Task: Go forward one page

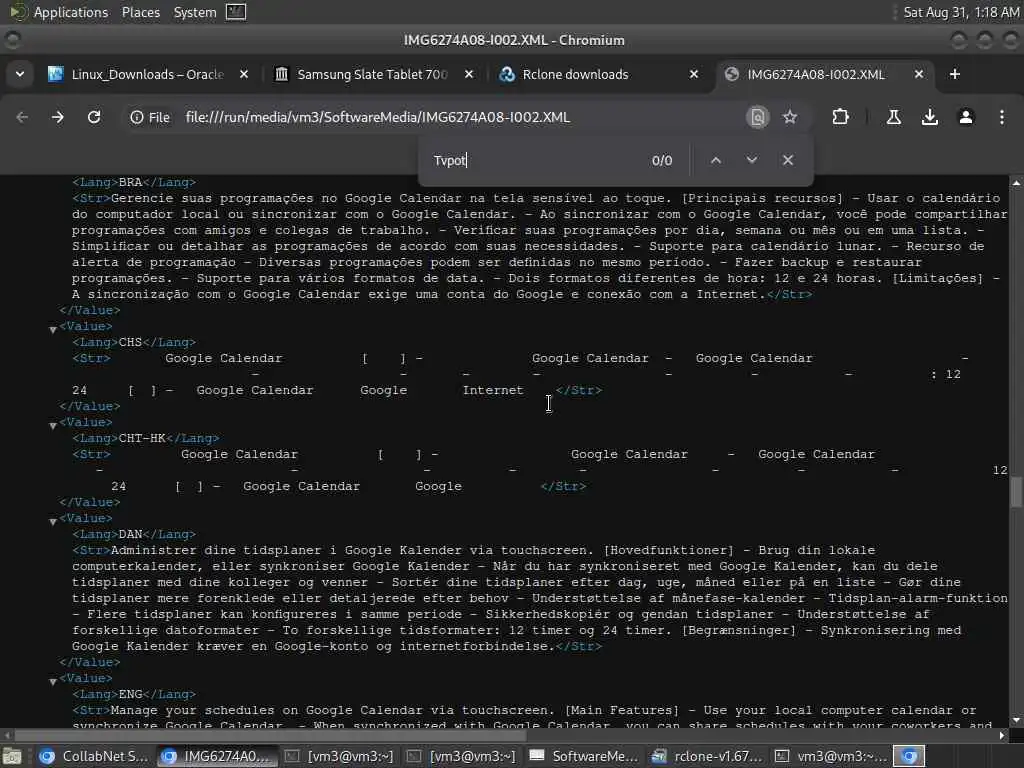Action: 58,117
